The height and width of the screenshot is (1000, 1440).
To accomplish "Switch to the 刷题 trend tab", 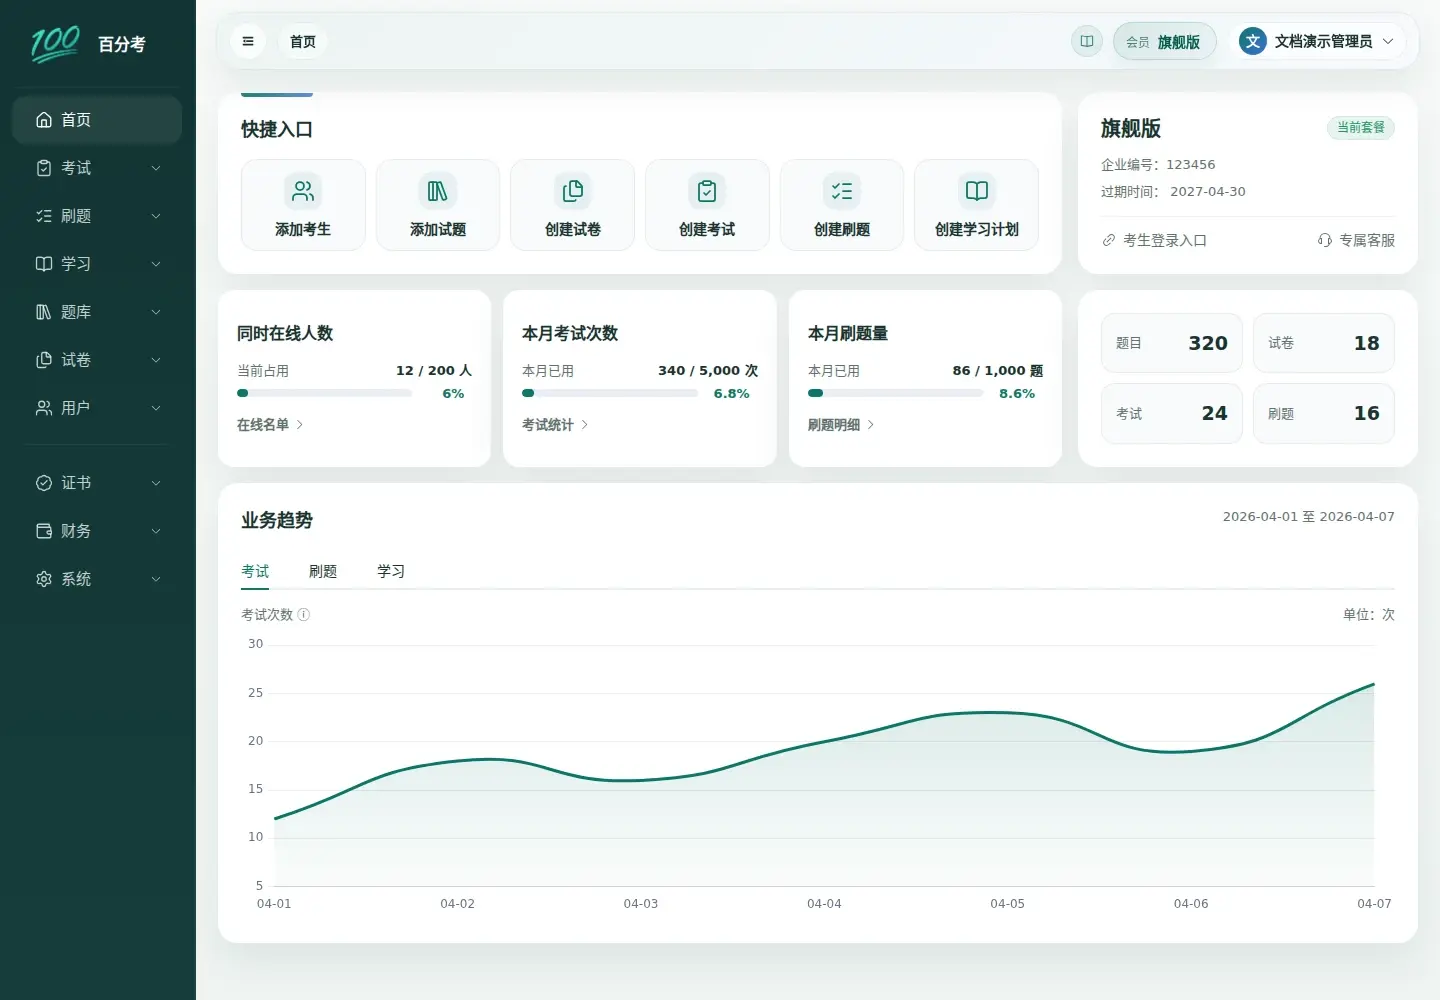I will pos(323,572).
